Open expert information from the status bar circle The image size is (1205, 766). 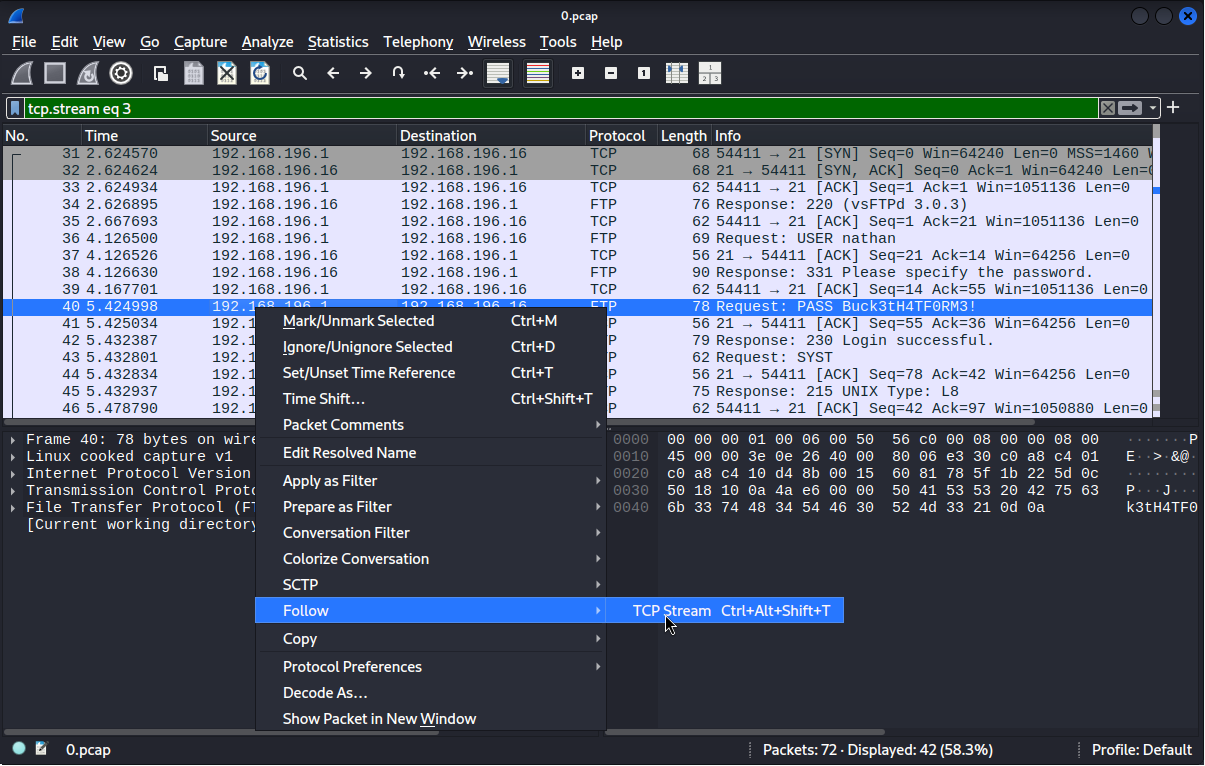(19, 748)
